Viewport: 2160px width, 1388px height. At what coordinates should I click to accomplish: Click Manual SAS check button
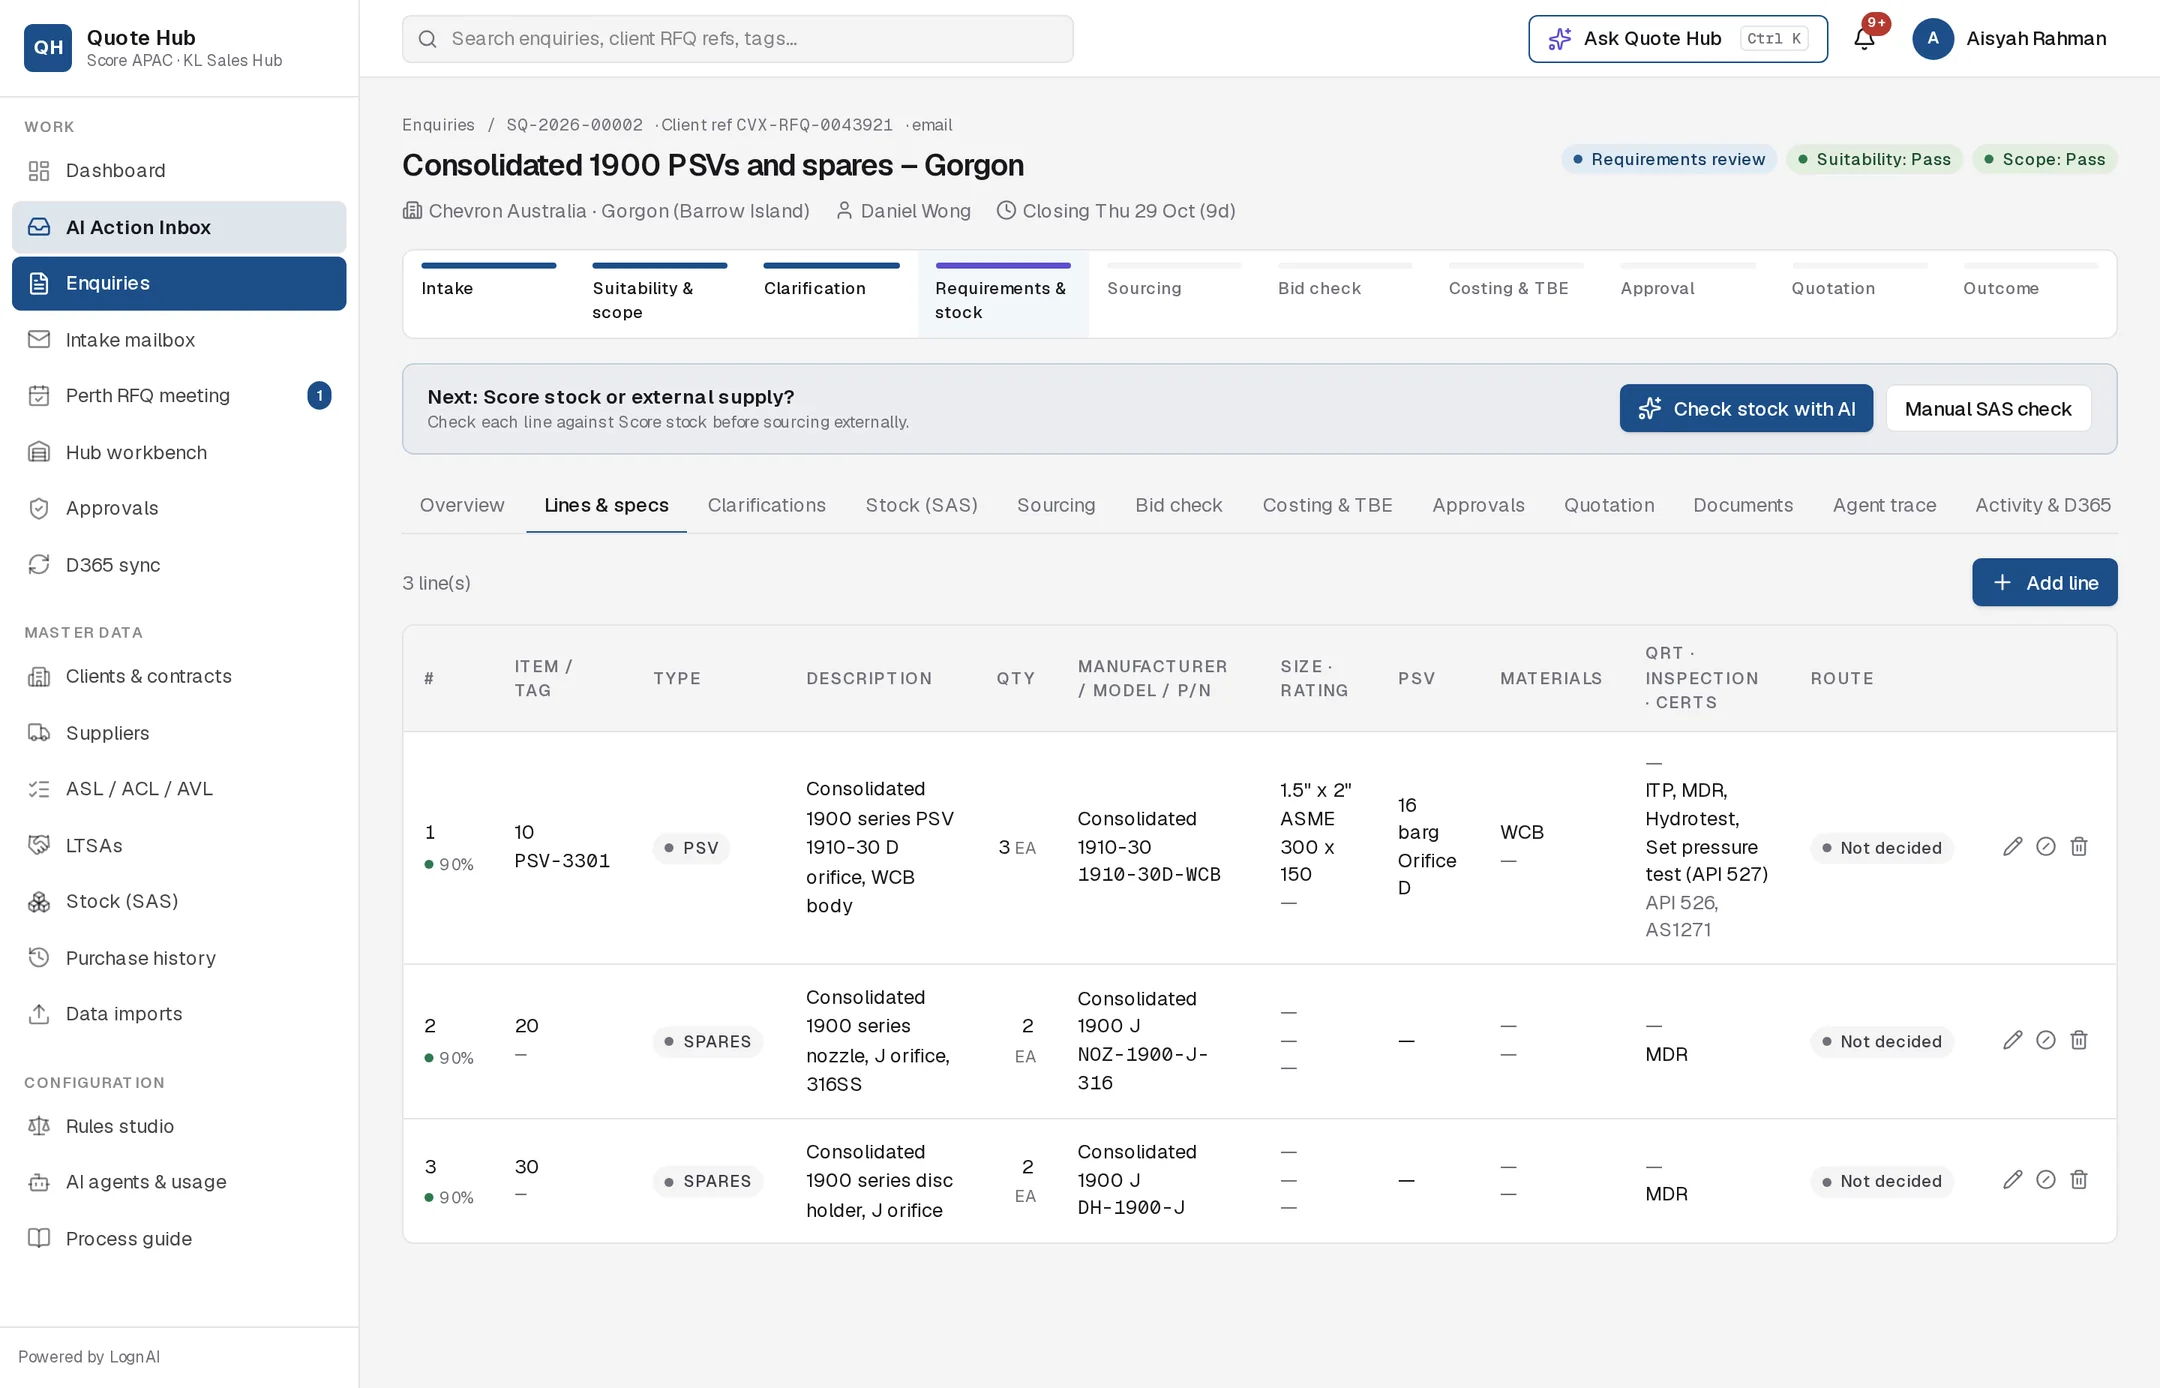(x=1988, y=409)
